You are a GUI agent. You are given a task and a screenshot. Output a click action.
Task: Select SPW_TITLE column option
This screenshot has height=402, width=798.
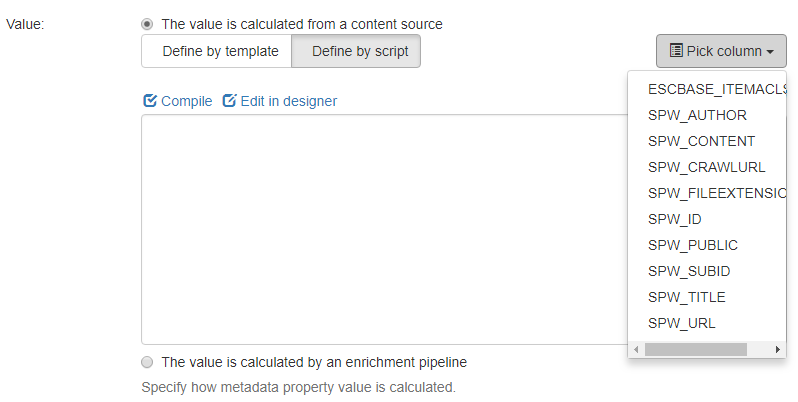[686, 297]
